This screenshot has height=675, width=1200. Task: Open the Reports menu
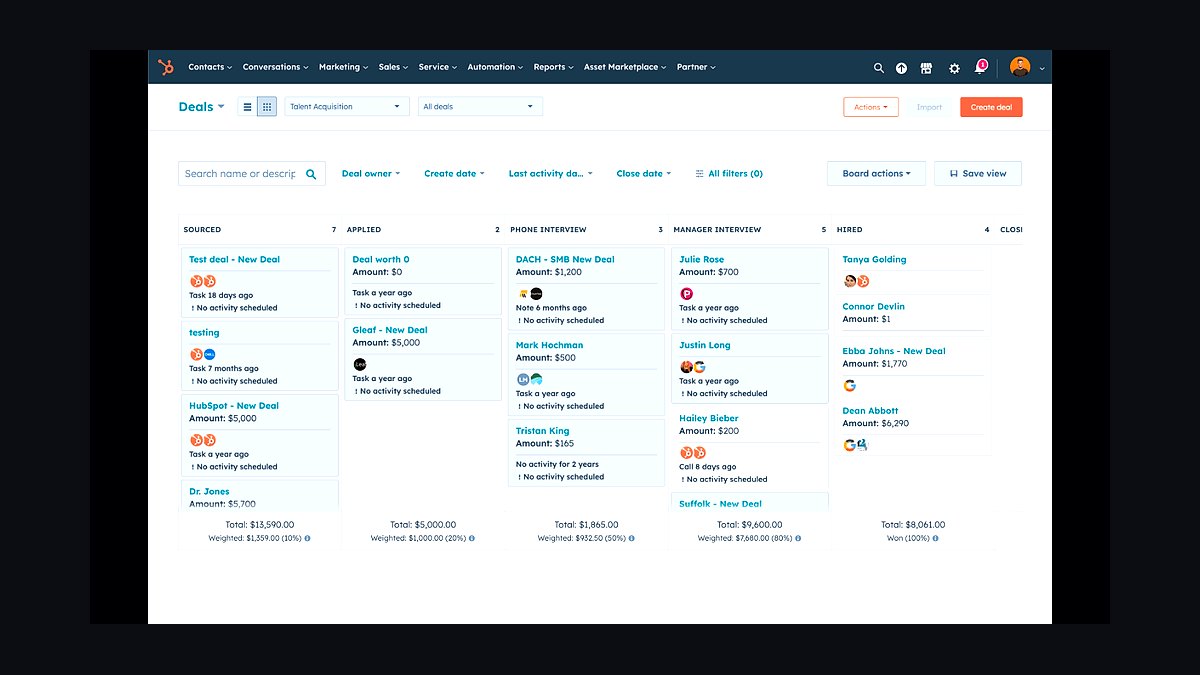pyautogui.click(x=553, y=67)
